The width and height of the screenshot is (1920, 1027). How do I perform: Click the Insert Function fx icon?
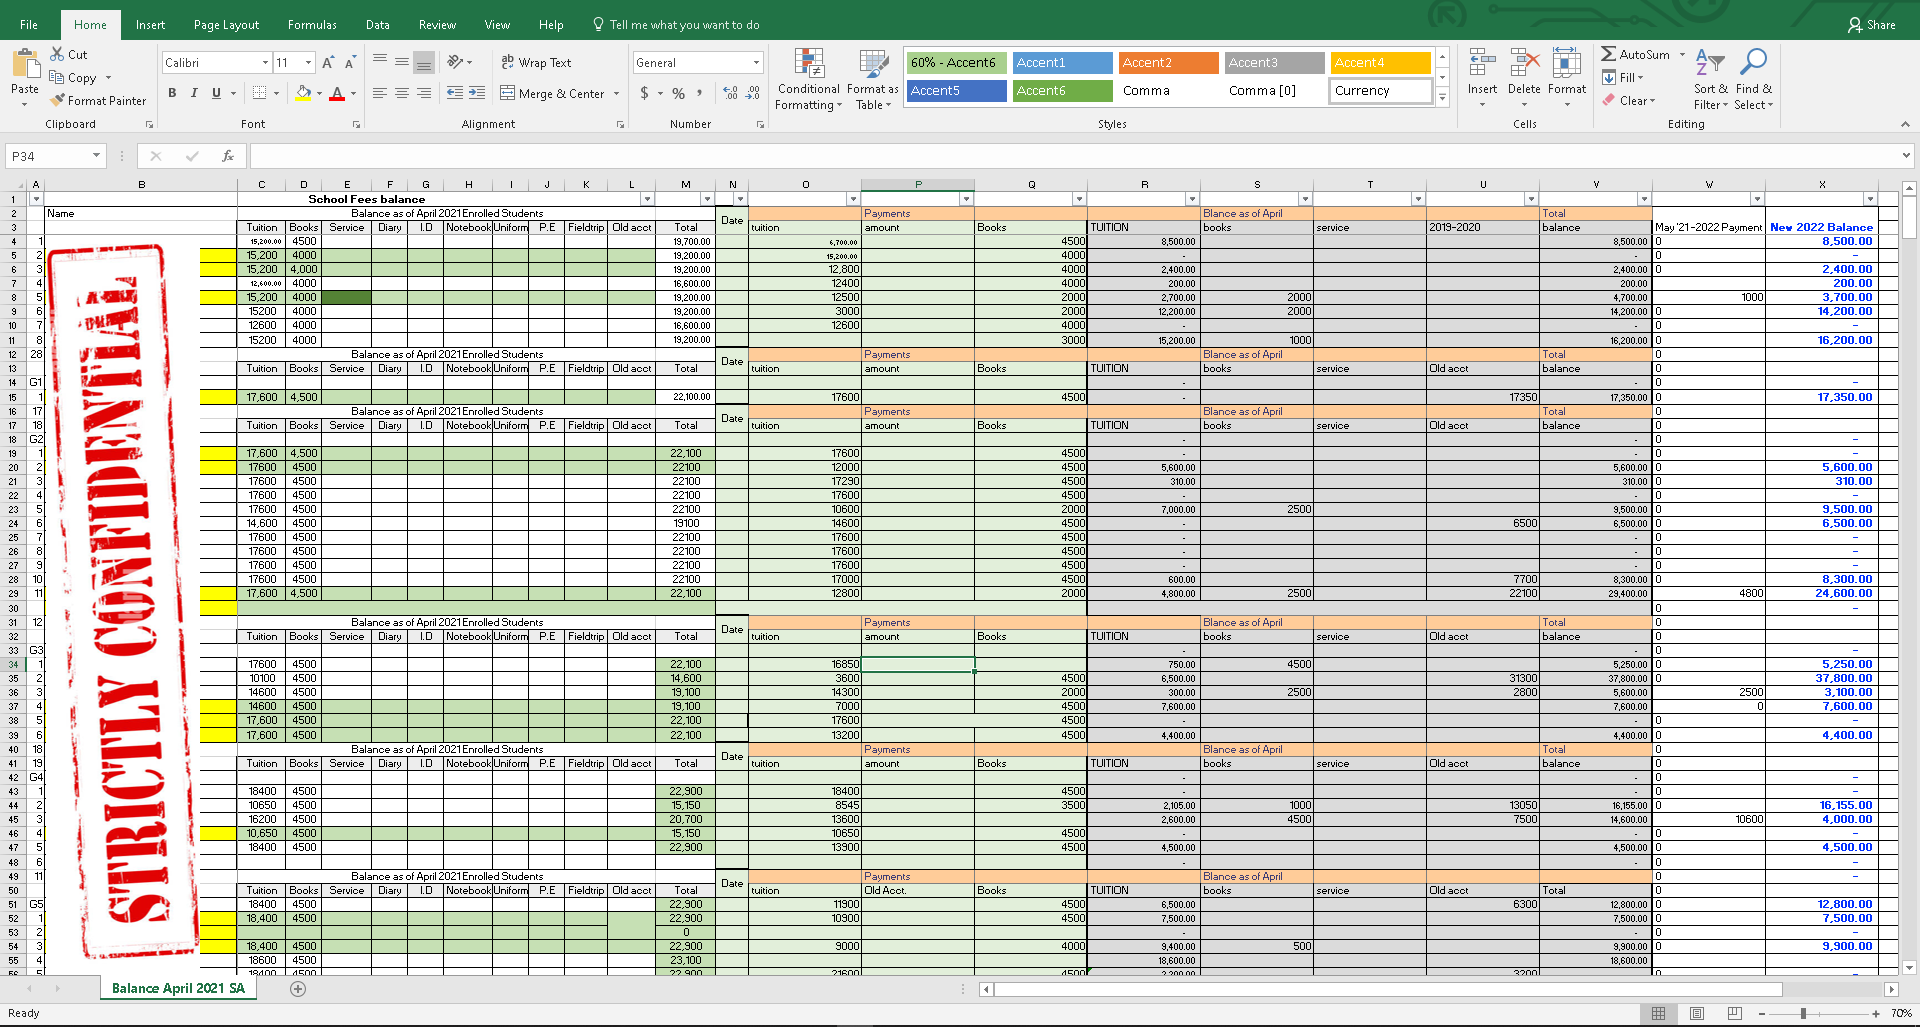228,156
